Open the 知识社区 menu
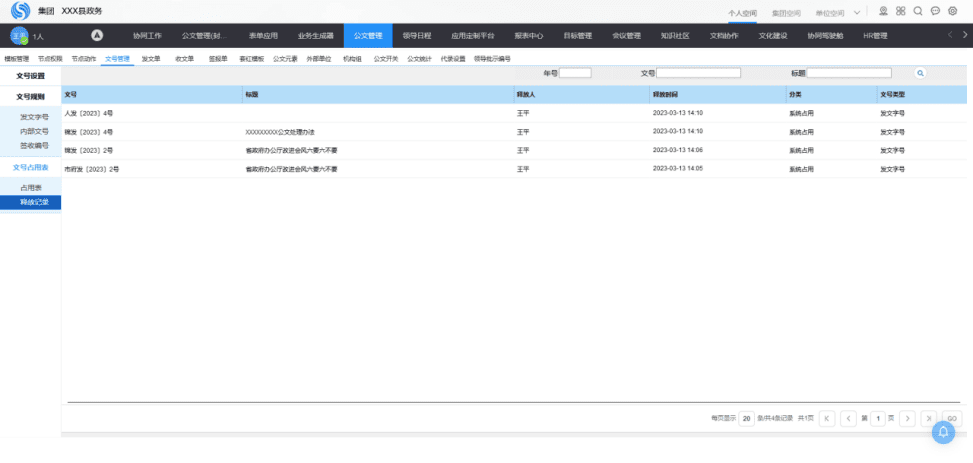Image resolution: width=973 pixels, height=463 pixels. [675, 36]
